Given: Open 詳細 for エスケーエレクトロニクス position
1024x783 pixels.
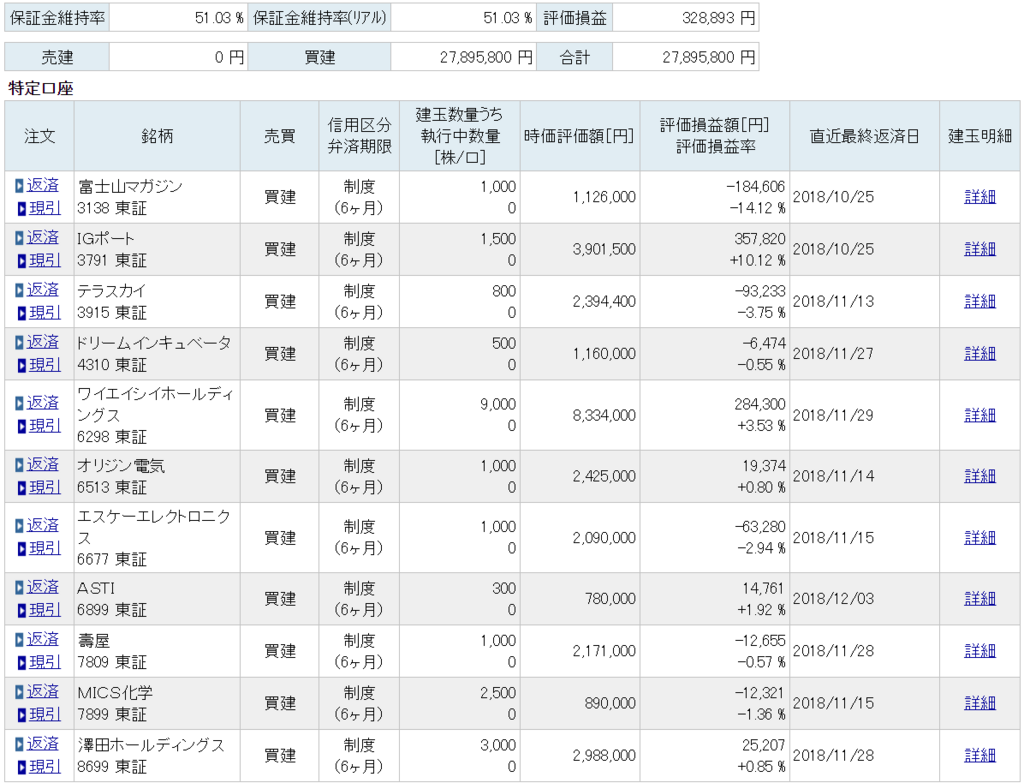Looking at the screenshot, I should pyautogui.click(x=980, y=538).
